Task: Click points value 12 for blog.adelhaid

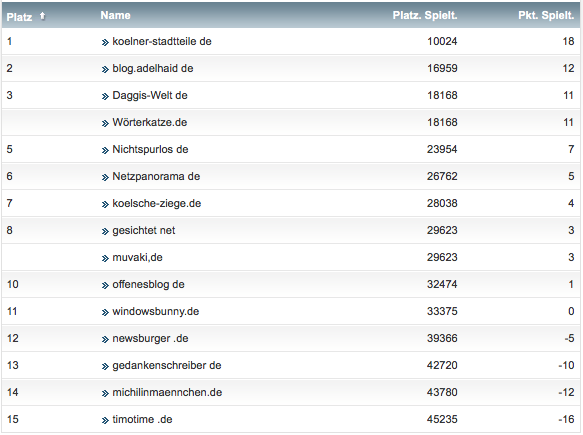Action: click(x=568, y=68)
